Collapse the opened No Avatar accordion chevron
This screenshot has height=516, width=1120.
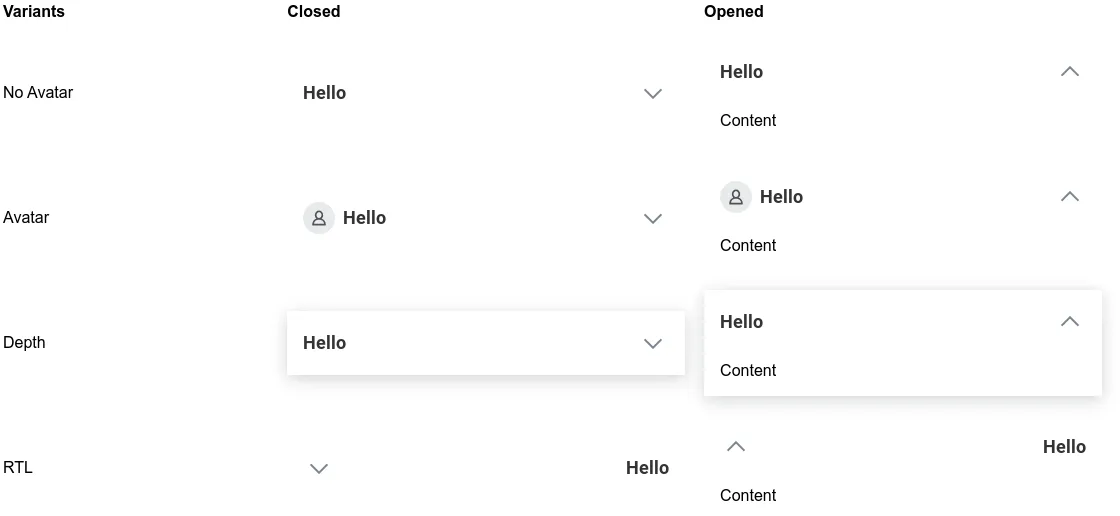[x=1069, y=71]
